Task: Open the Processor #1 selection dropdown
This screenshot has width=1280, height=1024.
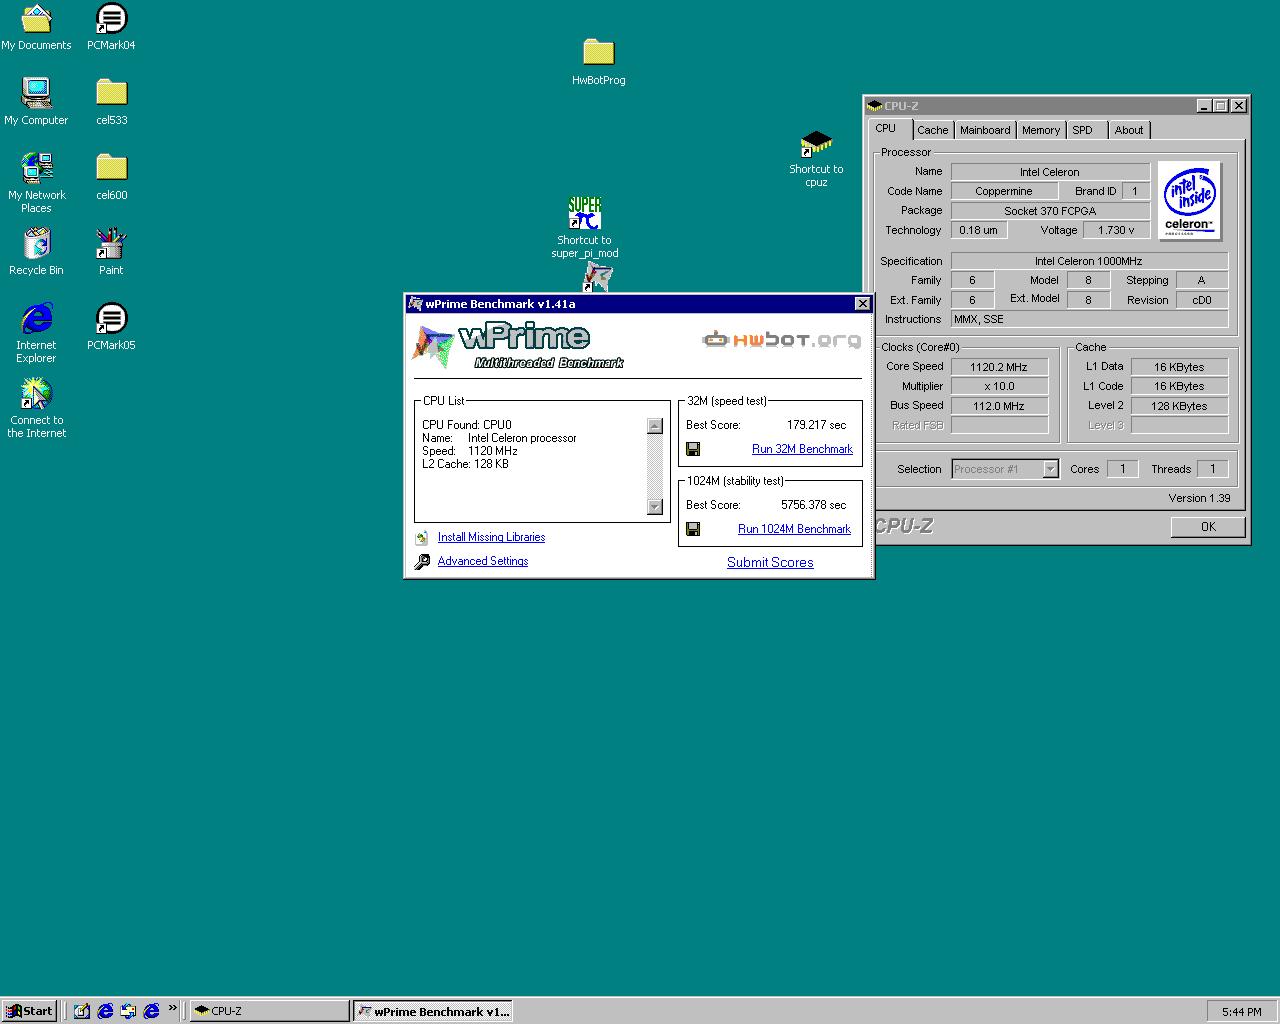Action: click(x=1050, y=469)
